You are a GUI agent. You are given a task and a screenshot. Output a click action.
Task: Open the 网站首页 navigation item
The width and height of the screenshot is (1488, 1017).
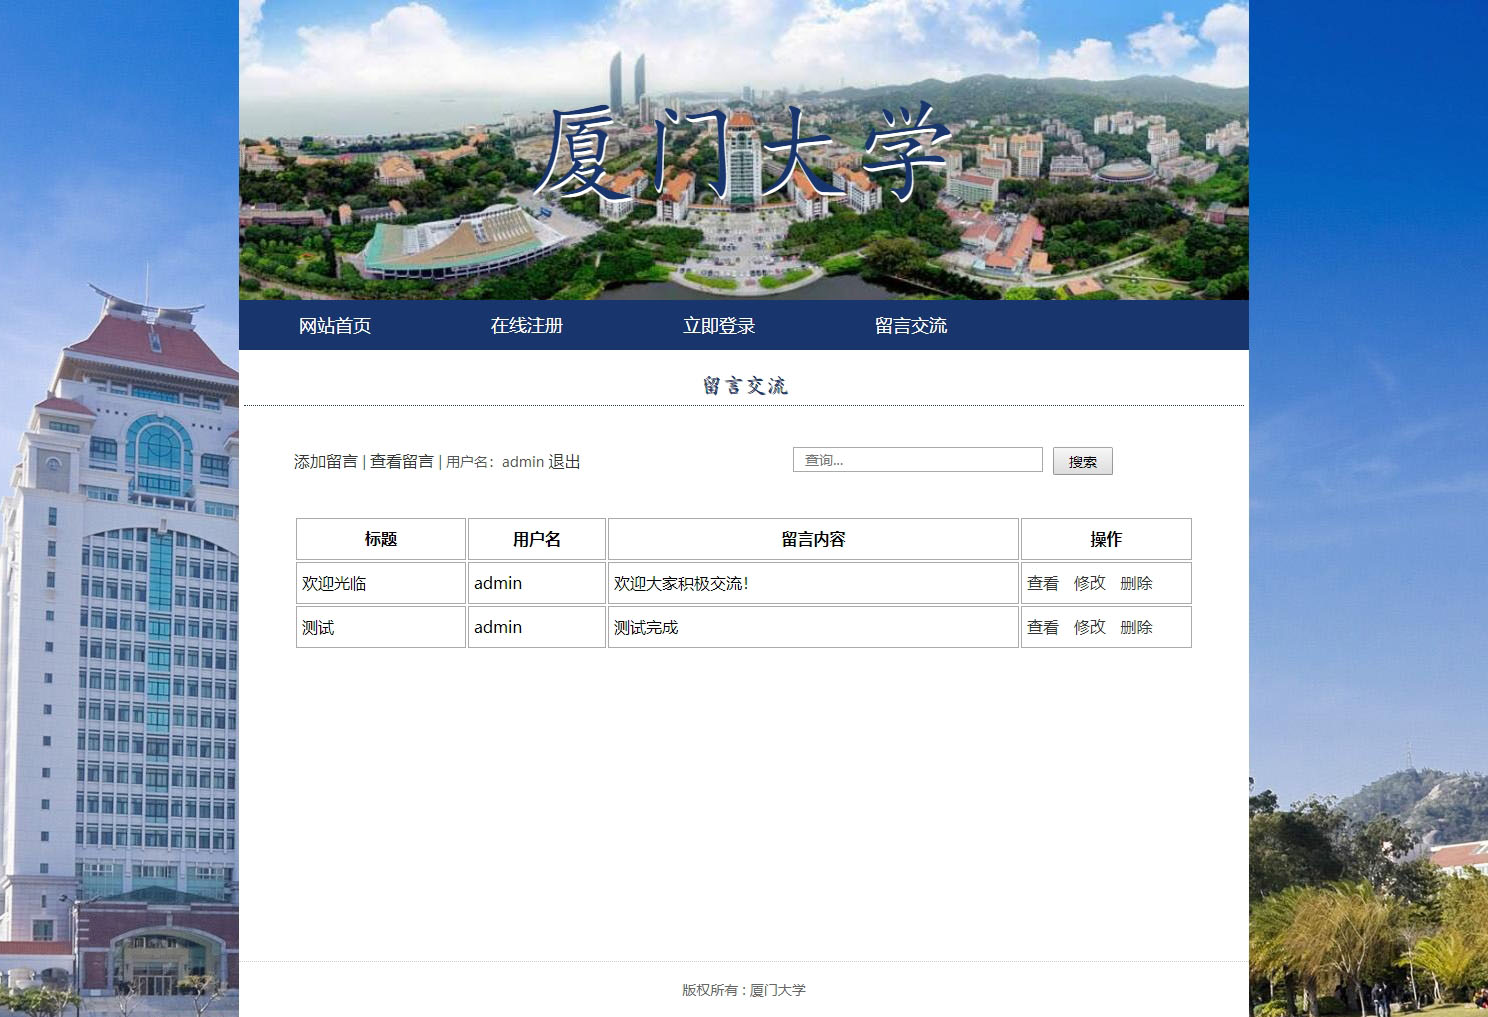pos(335,325)
